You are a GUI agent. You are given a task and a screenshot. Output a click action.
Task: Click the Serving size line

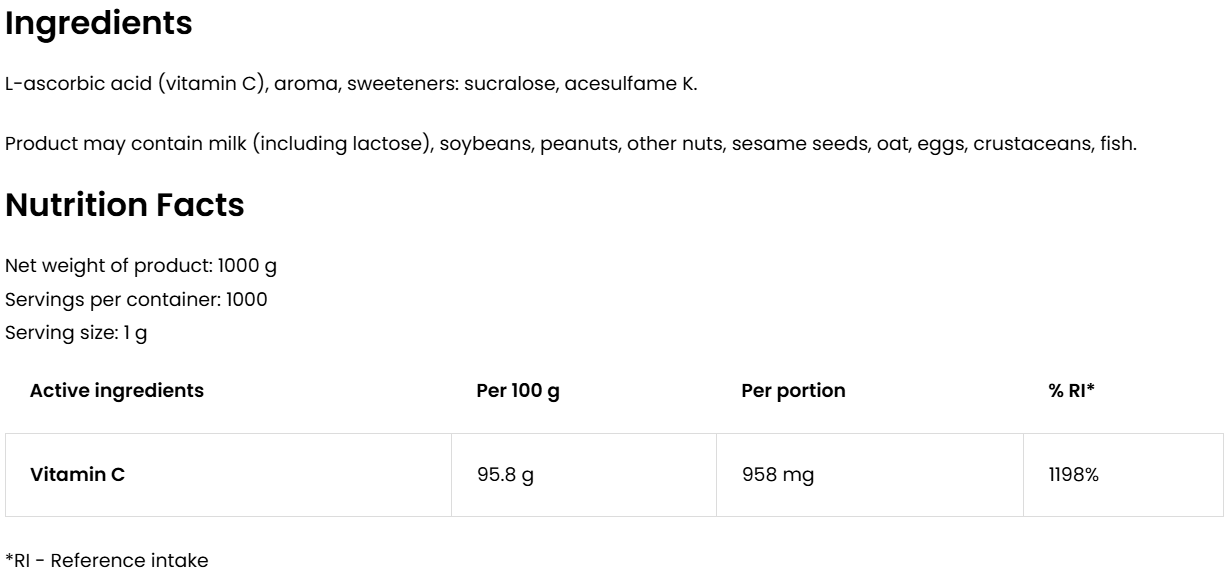click(76, 331)
